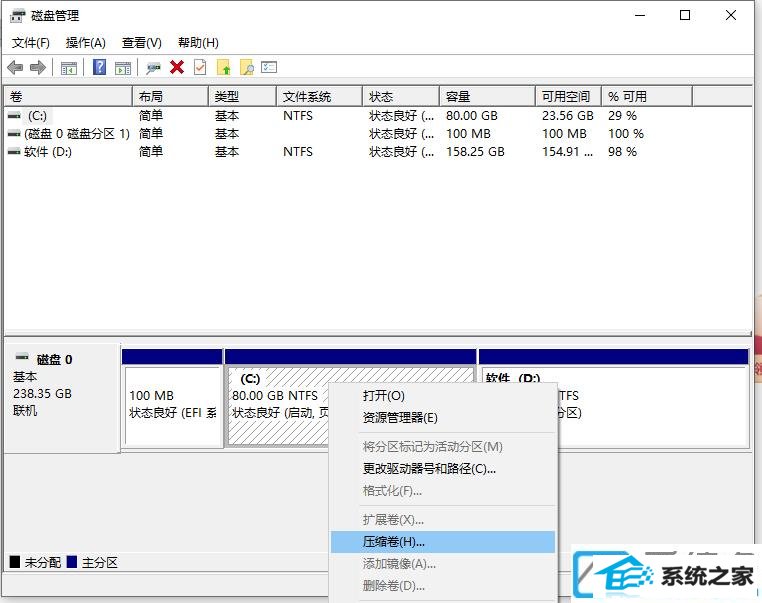Image resolution: width=762 pixels, height=603 pixels.
Task: Sort by the 卷 column header
Action: pyautogui.click(x=68, y=96)
